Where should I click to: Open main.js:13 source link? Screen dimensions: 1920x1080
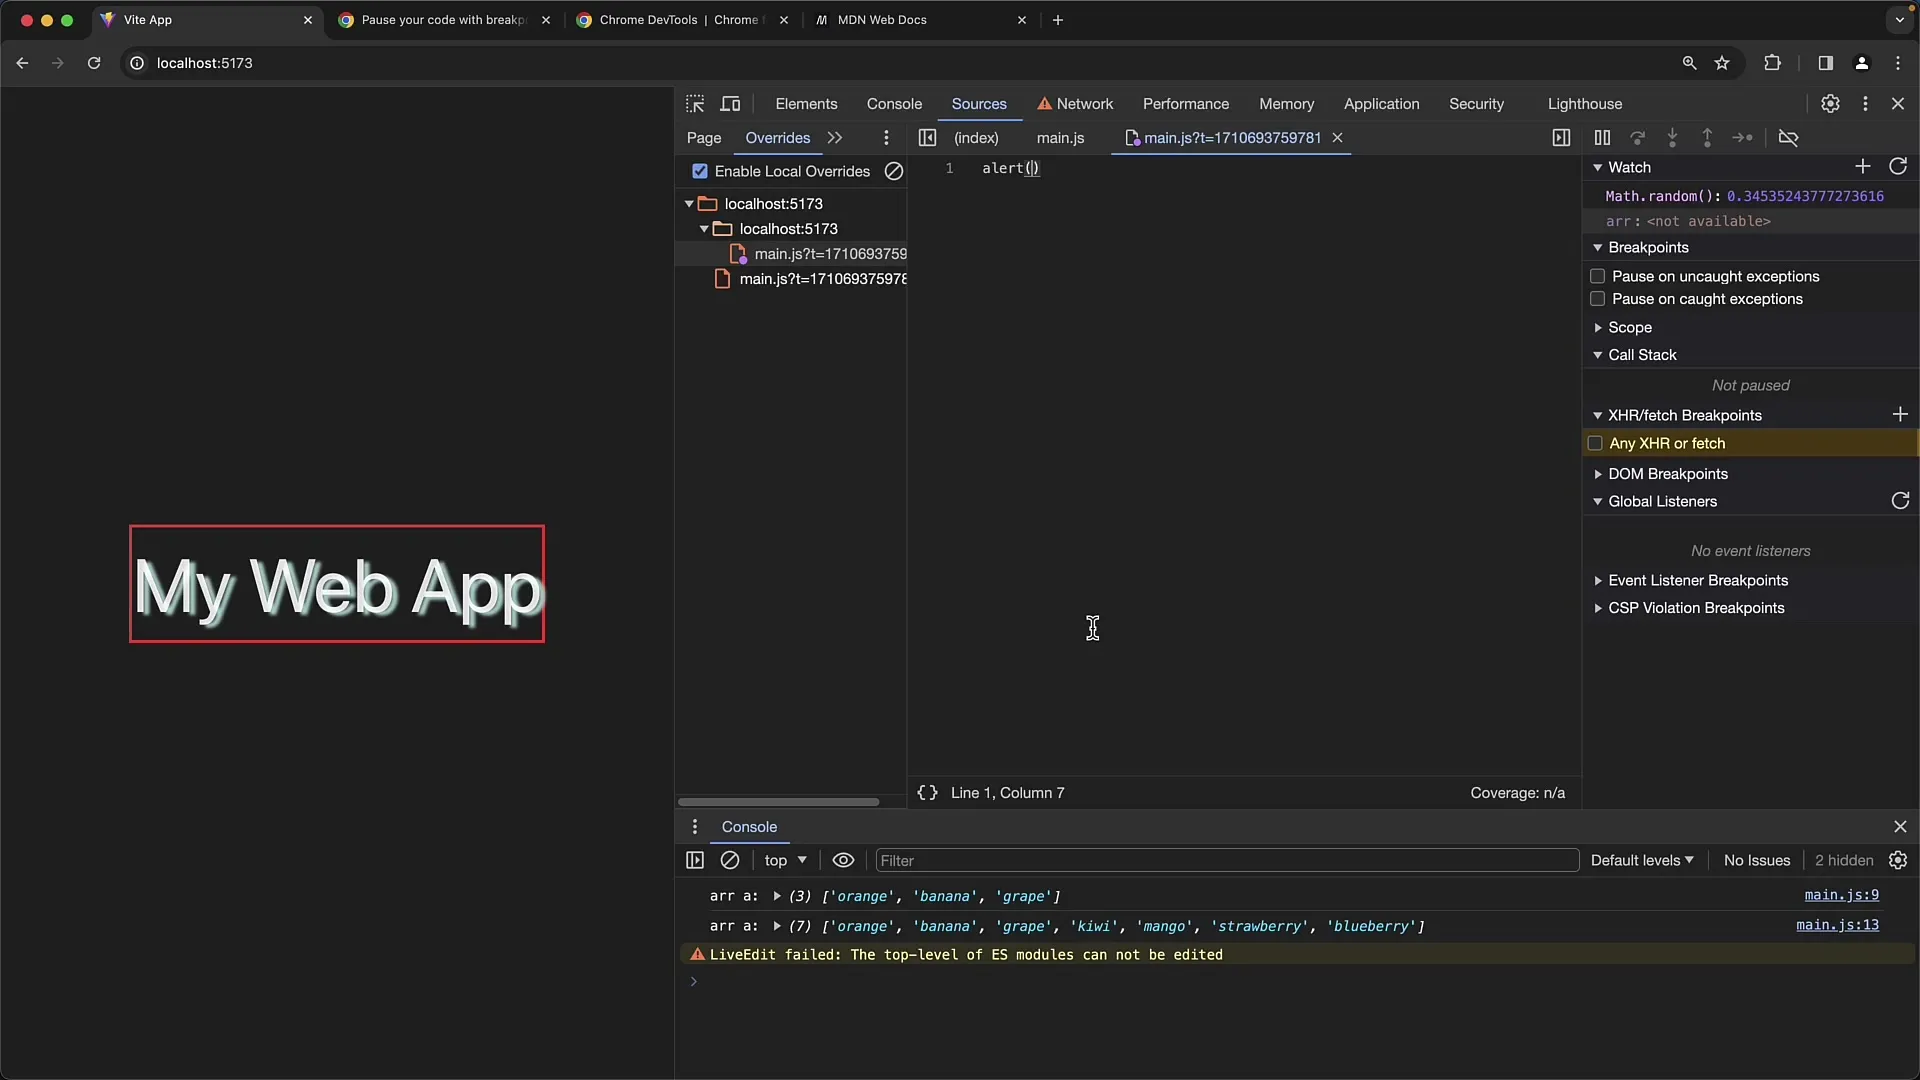(x=1837, y=926)
